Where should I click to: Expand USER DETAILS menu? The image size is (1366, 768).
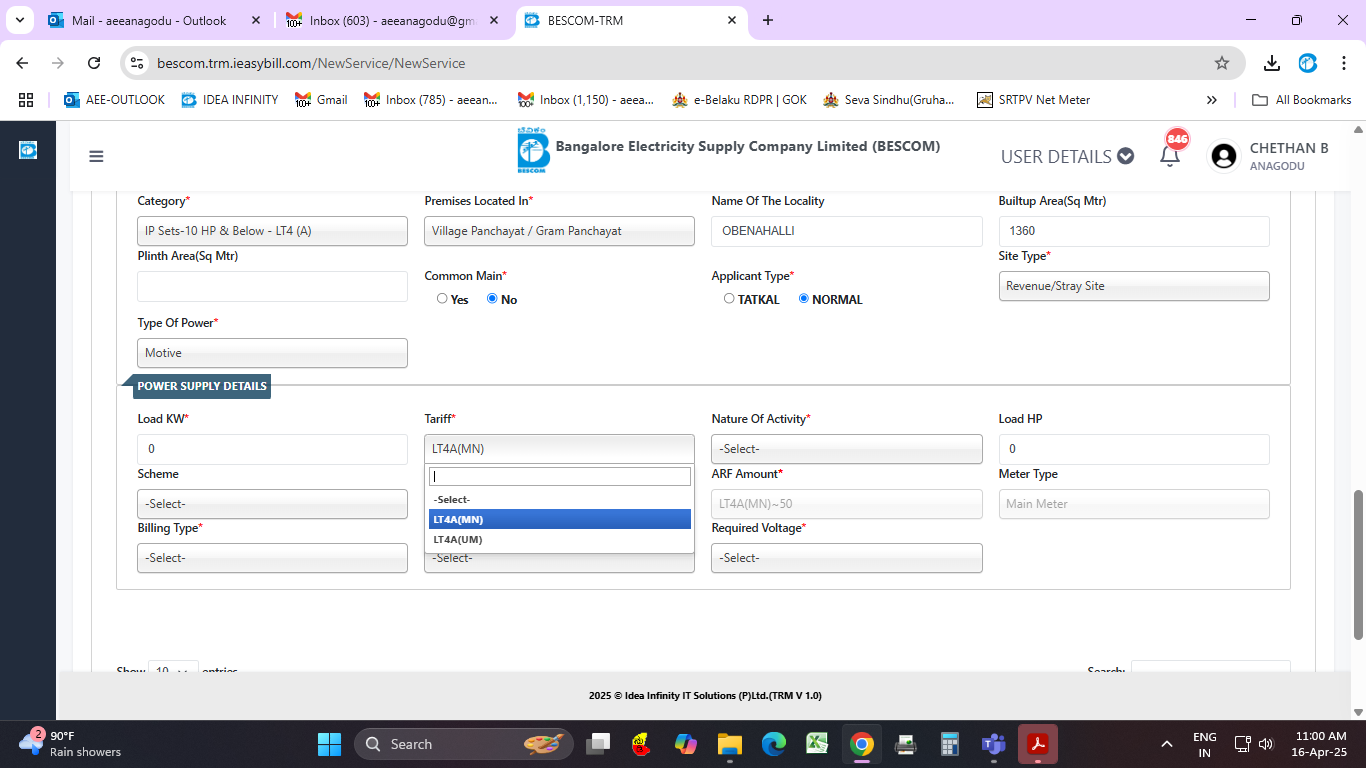tap(1067, 156)
